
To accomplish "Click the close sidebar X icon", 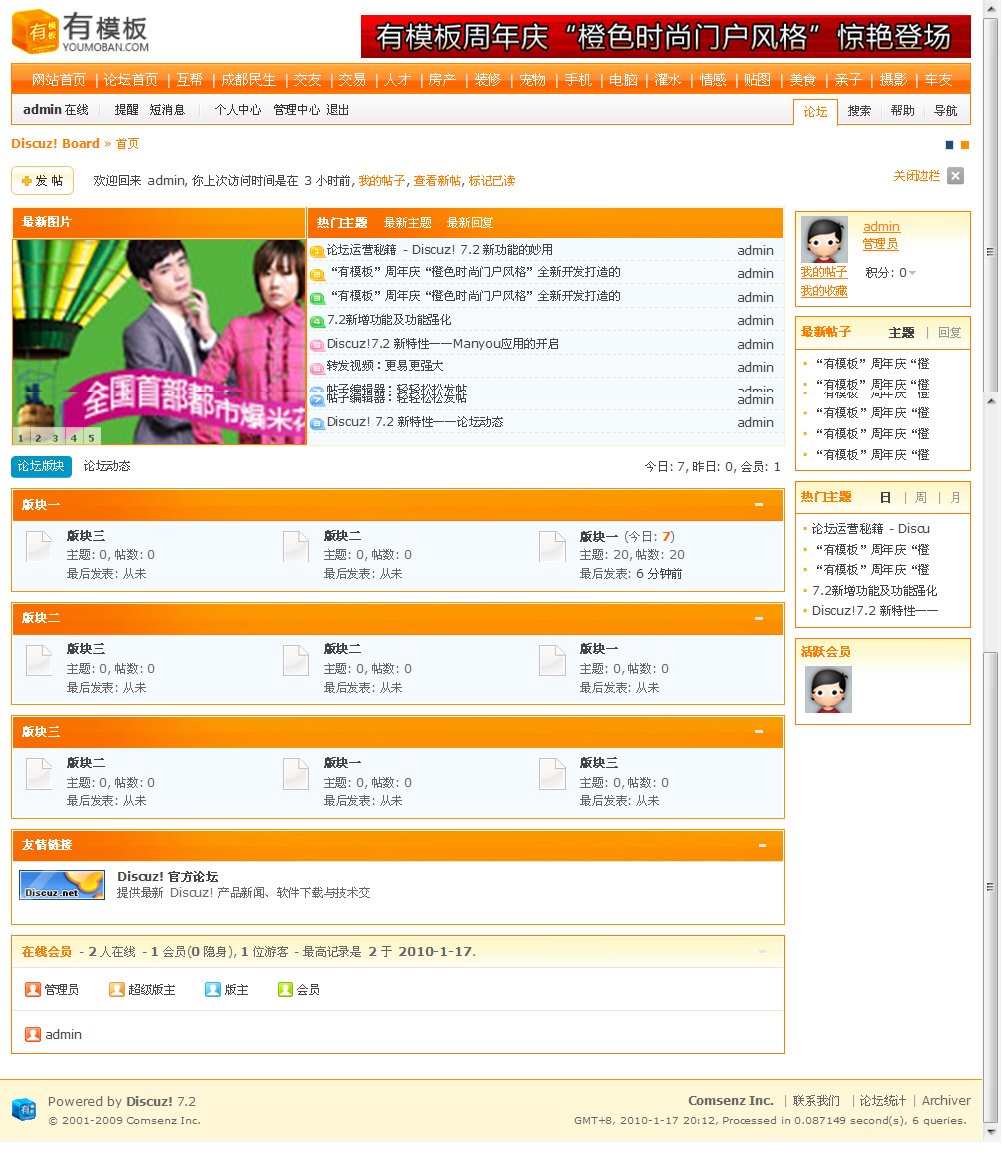I will point(955,175).
